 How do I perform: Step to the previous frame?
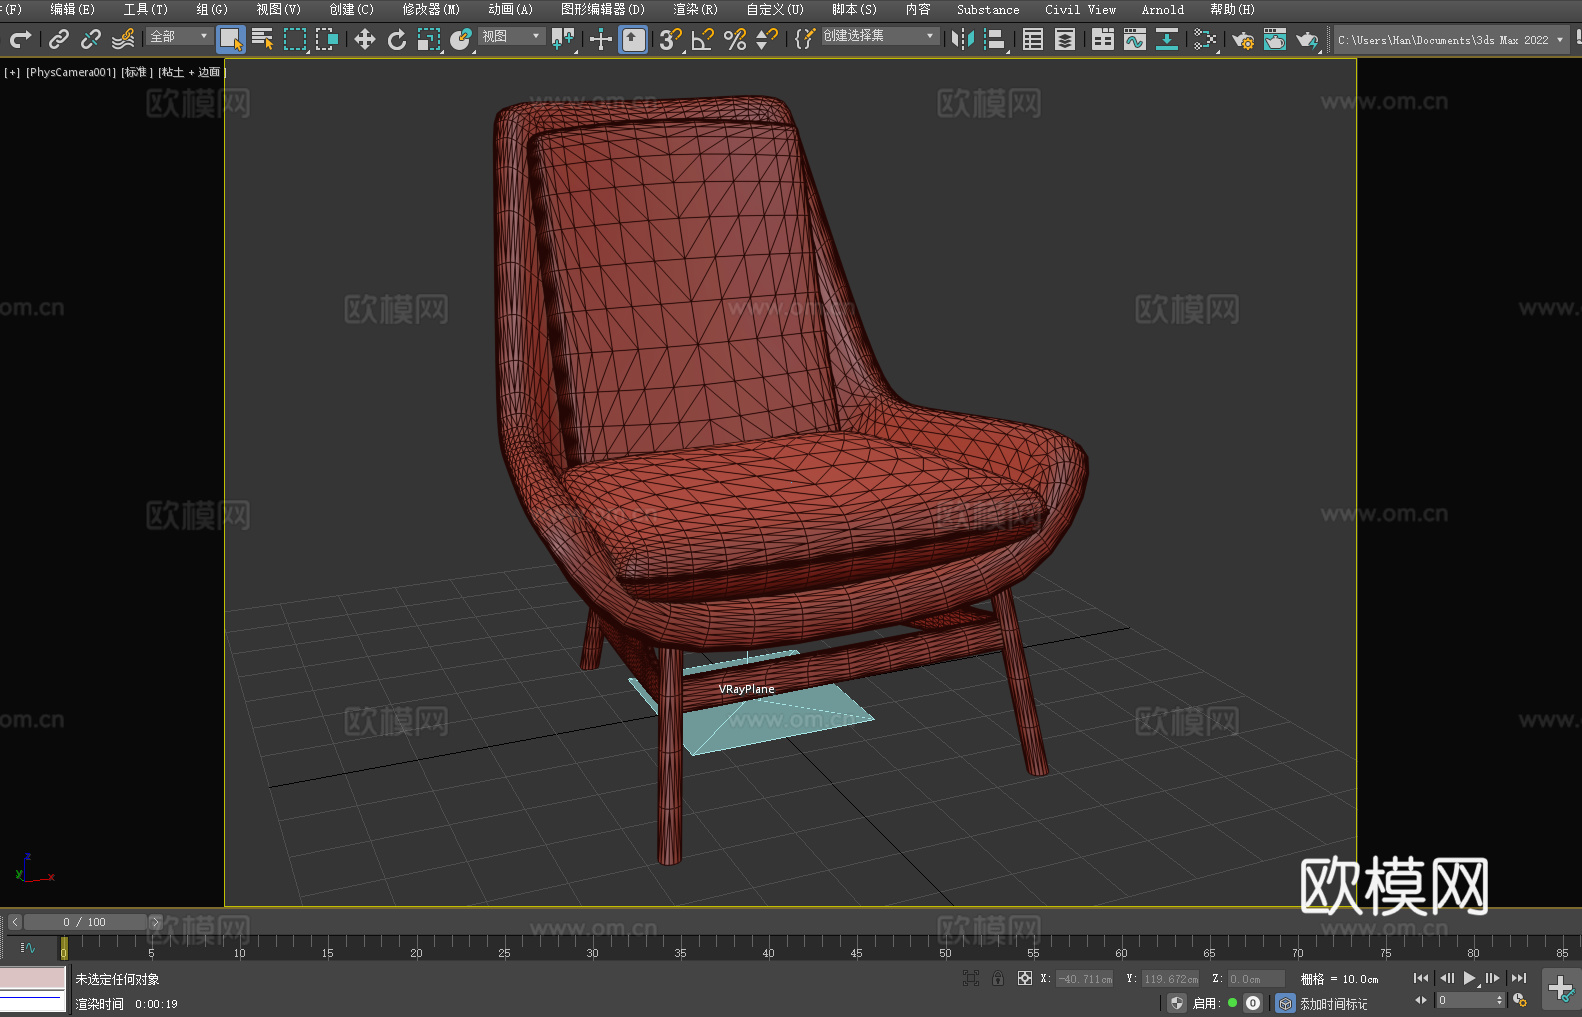point(1446,978)
